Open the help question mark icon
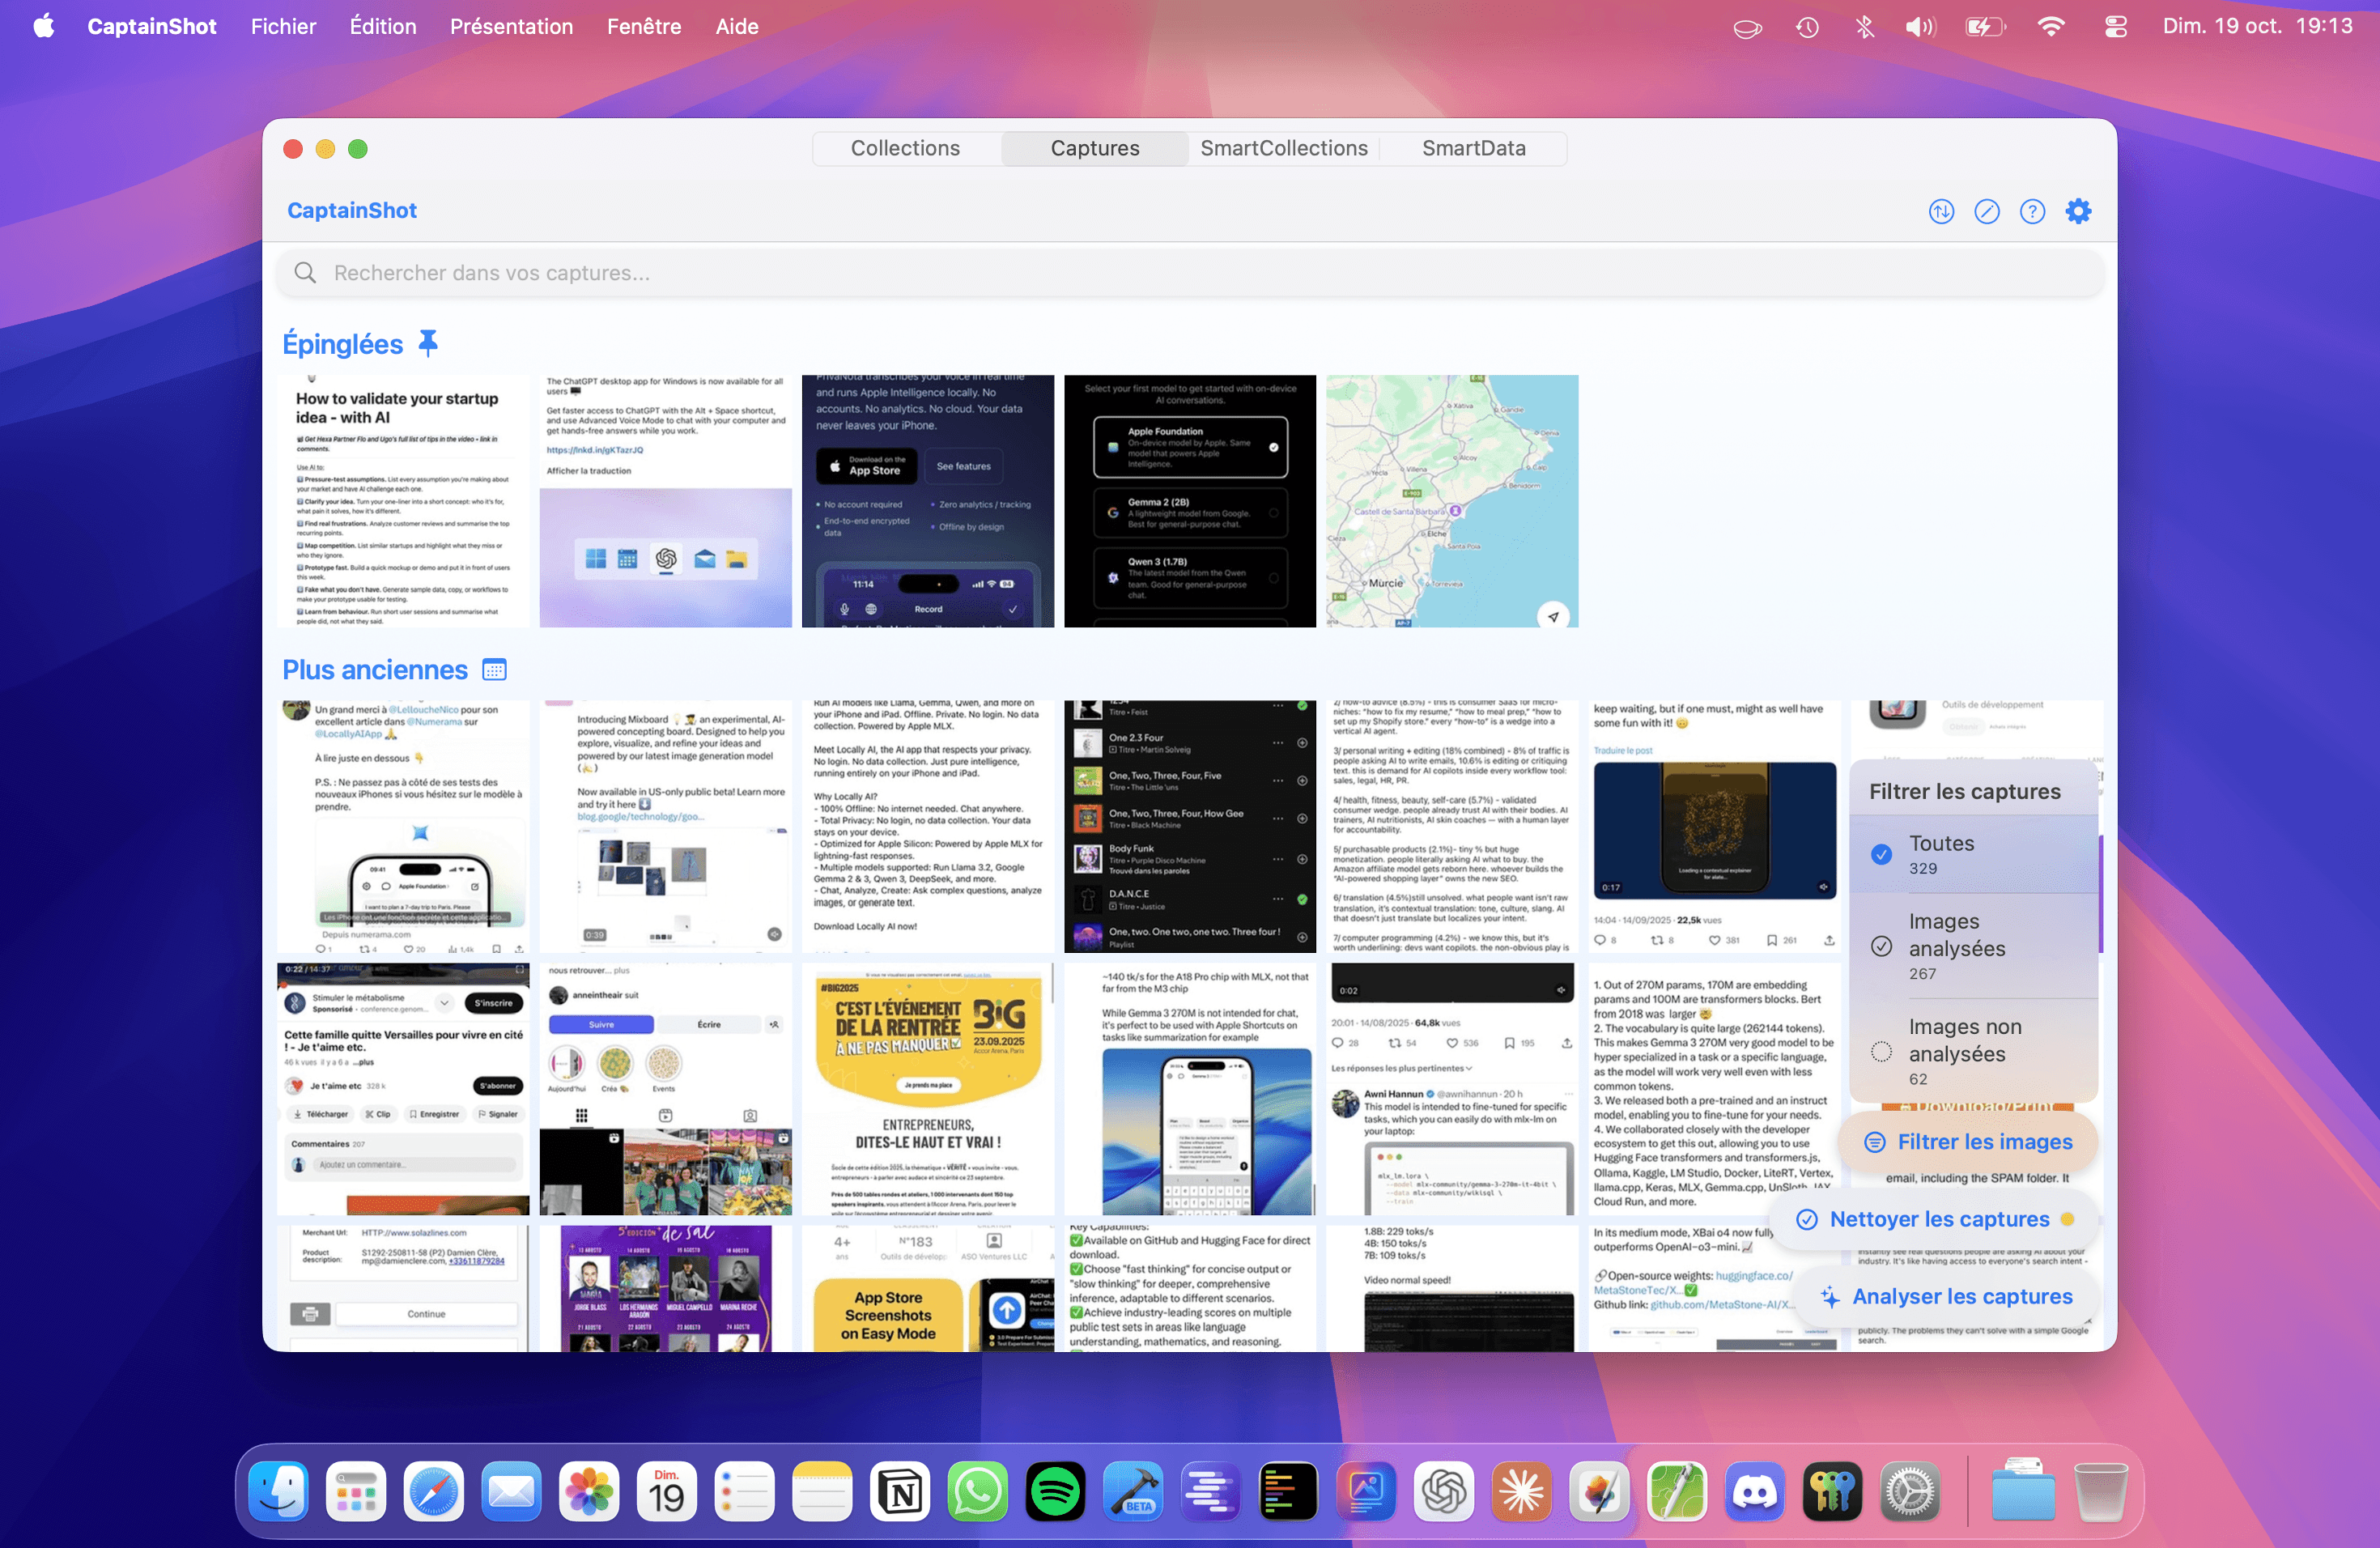The image size is (2380, 1548). 2032,211
